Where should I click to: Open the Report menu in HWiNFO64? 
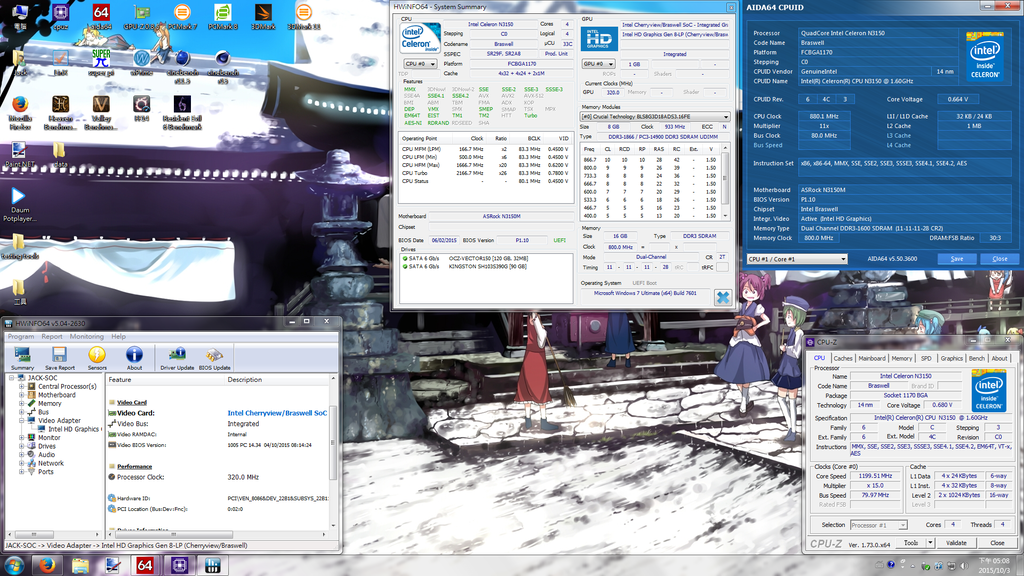click(52, 336)
